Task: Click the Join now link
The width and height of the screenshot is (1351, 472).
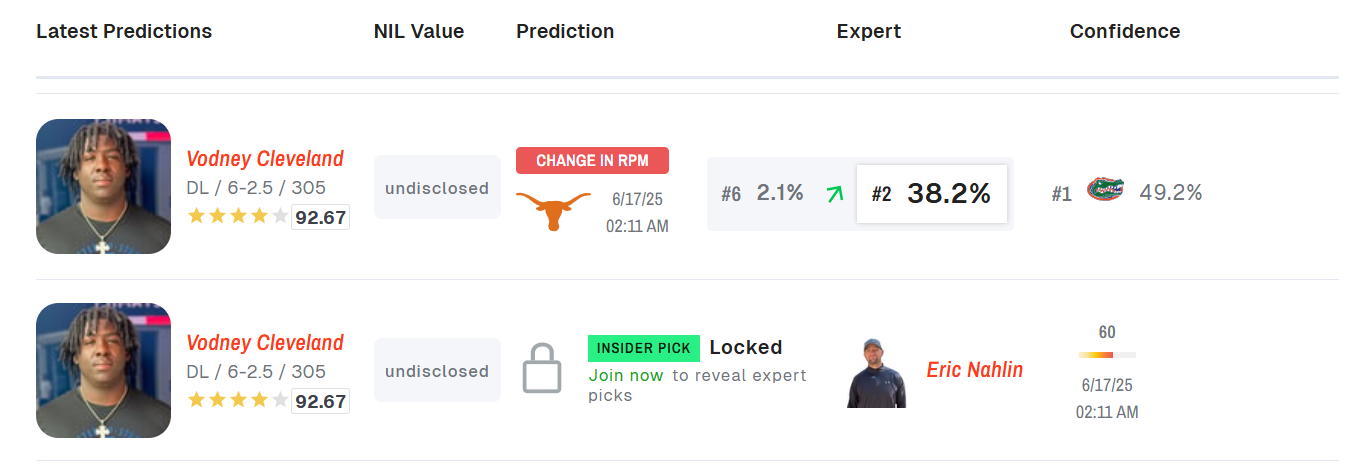Action: tap(626, 375)
